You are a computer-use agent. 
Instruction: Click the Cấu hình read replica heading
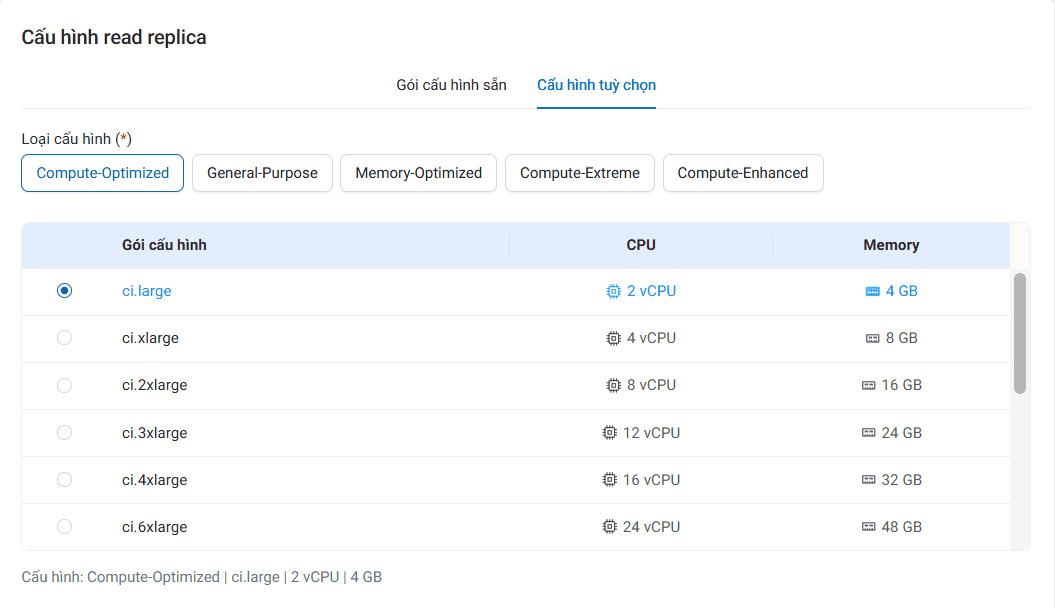114,38
